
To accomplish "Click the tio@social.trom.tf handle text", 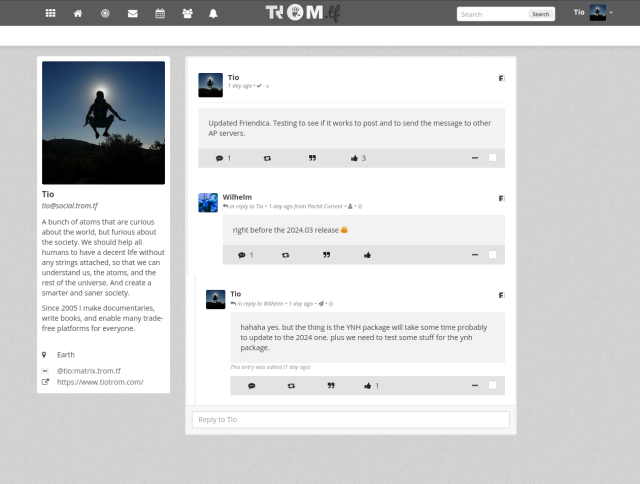I will coord(69,206).
